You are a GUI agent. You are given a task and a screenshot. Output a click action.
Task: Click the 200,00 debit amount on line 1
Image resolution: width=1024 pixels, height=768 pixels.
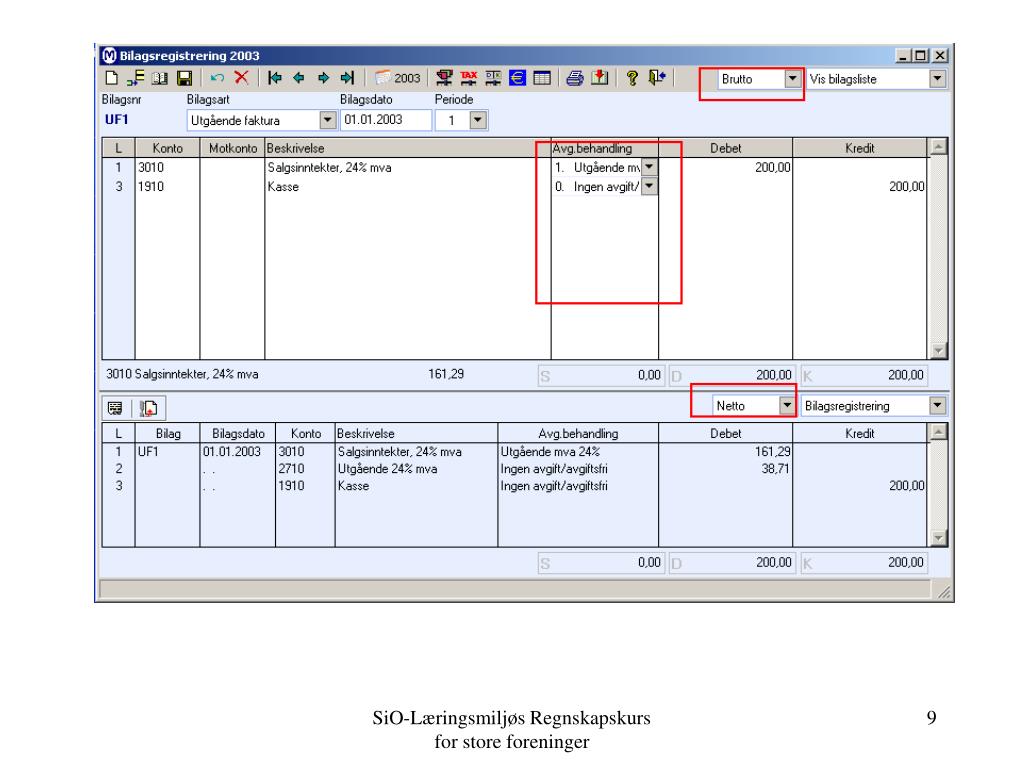773,168
